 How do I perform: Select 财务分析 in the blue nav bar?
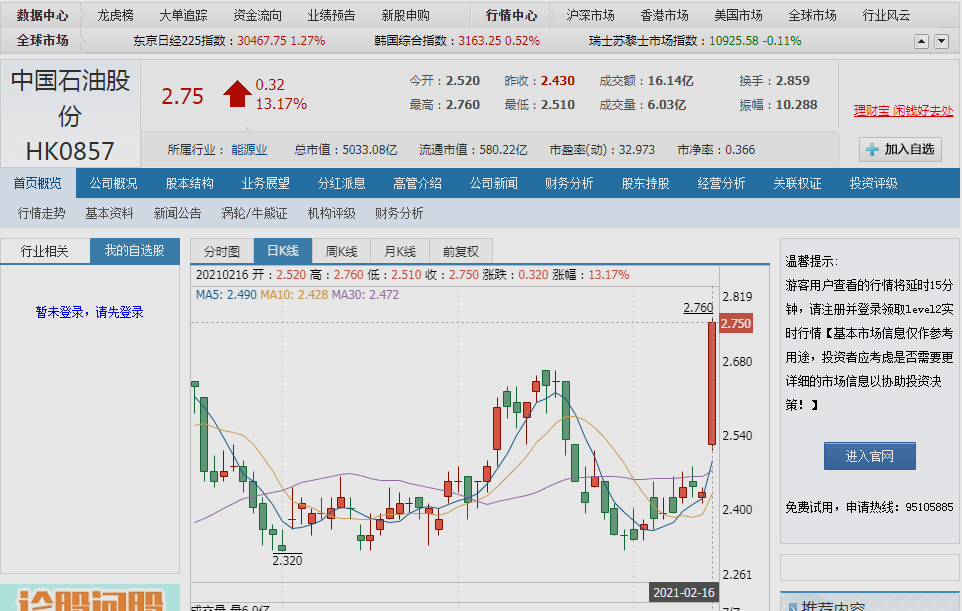pos(569,183)
